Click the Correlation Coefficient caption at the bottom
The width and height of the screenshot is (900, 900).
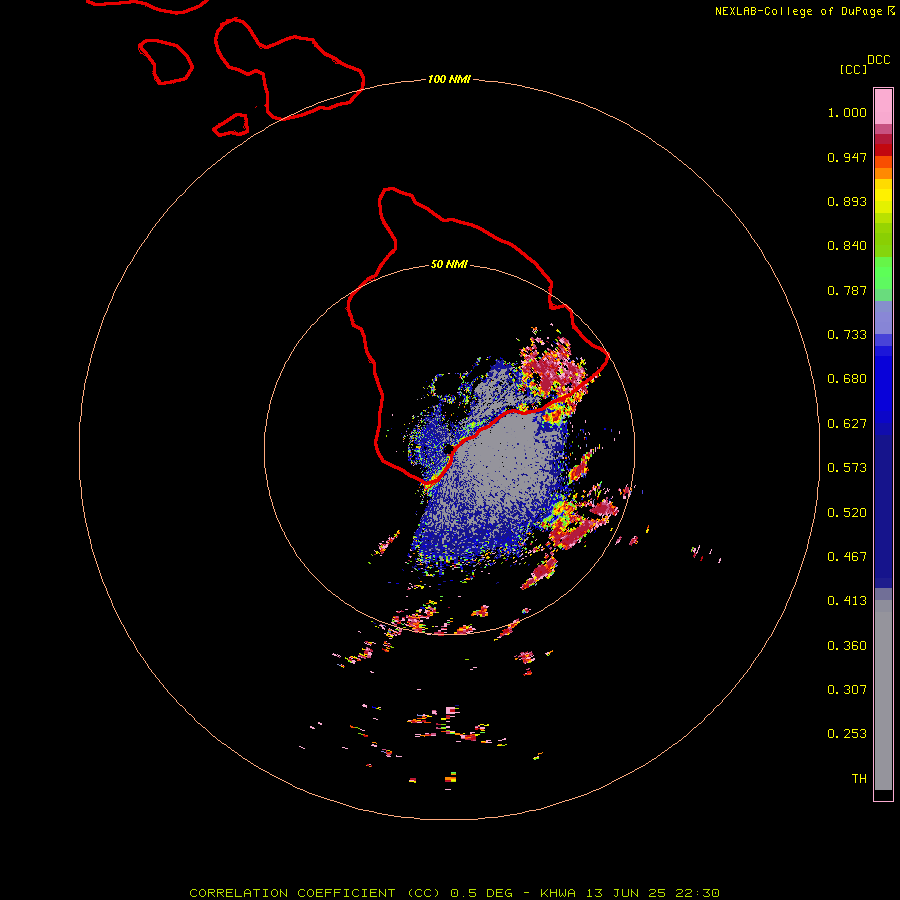point(454,893)
